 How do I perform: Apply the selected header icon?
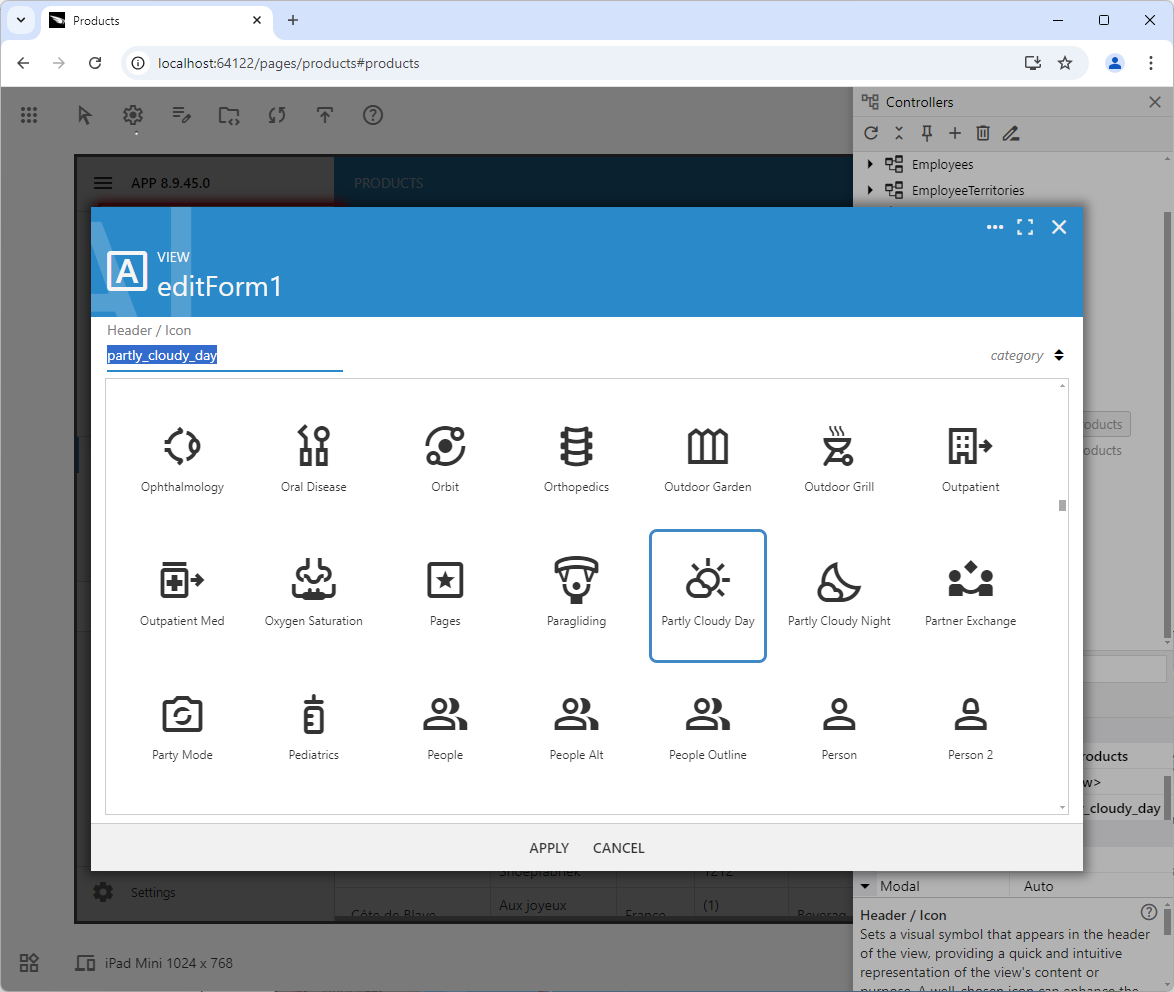(x=548, y=847)
